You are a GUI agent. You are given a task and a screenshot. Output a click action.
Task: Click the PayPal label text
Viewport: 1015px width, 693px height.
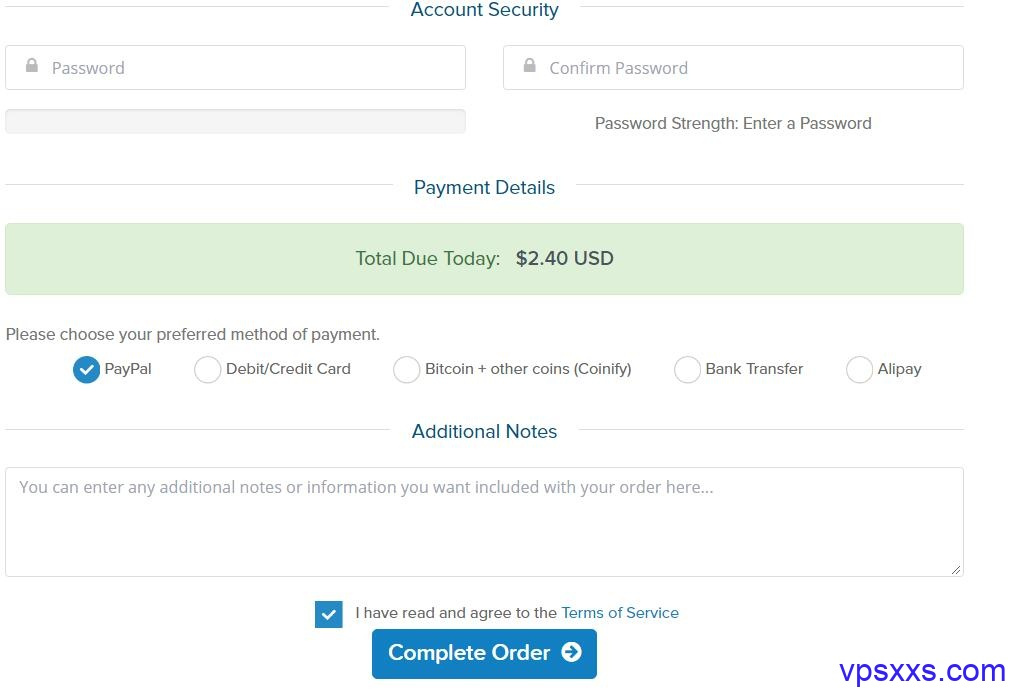click(128, 369)
